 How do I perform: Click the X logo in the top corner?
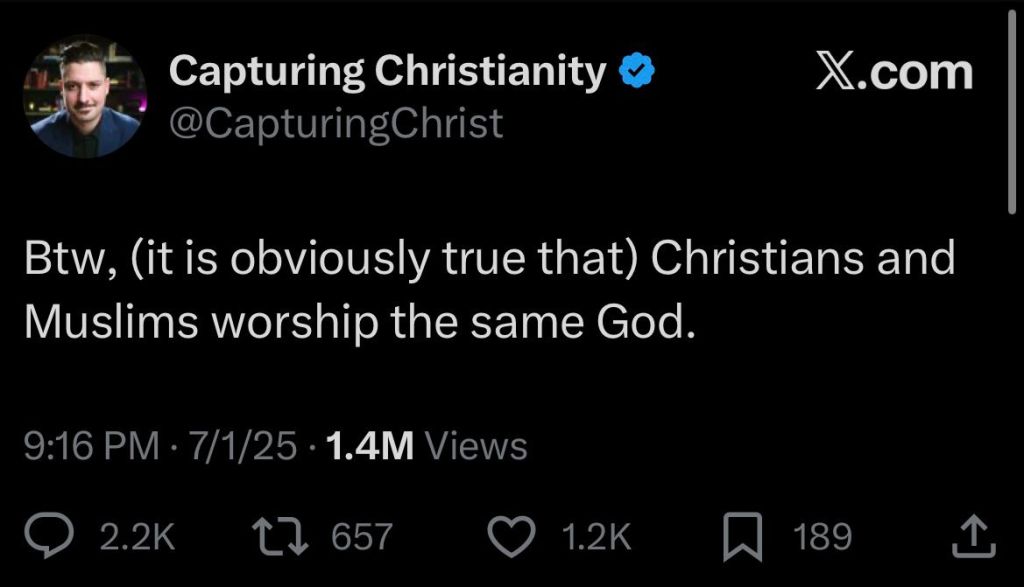point(836,73)
